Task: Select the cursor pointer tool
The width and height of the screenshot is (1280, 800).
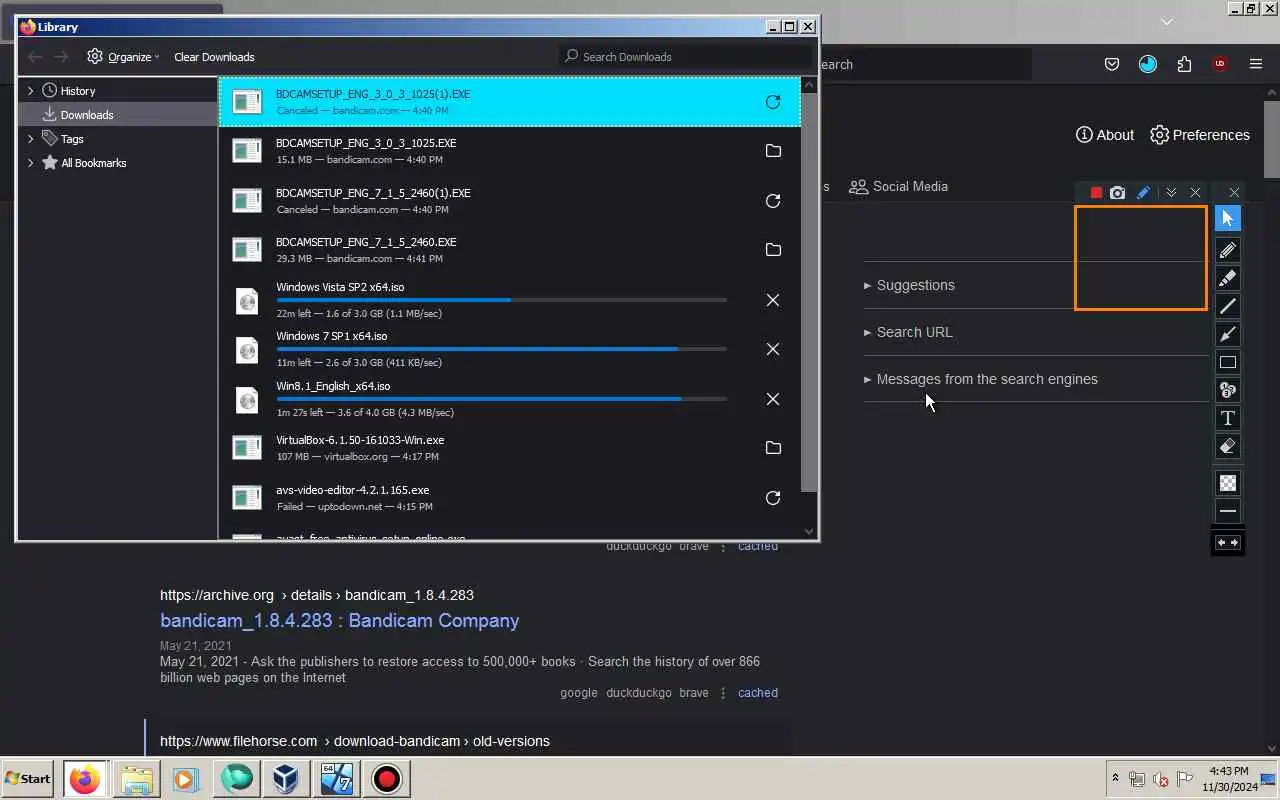Action: [1228, 218]
